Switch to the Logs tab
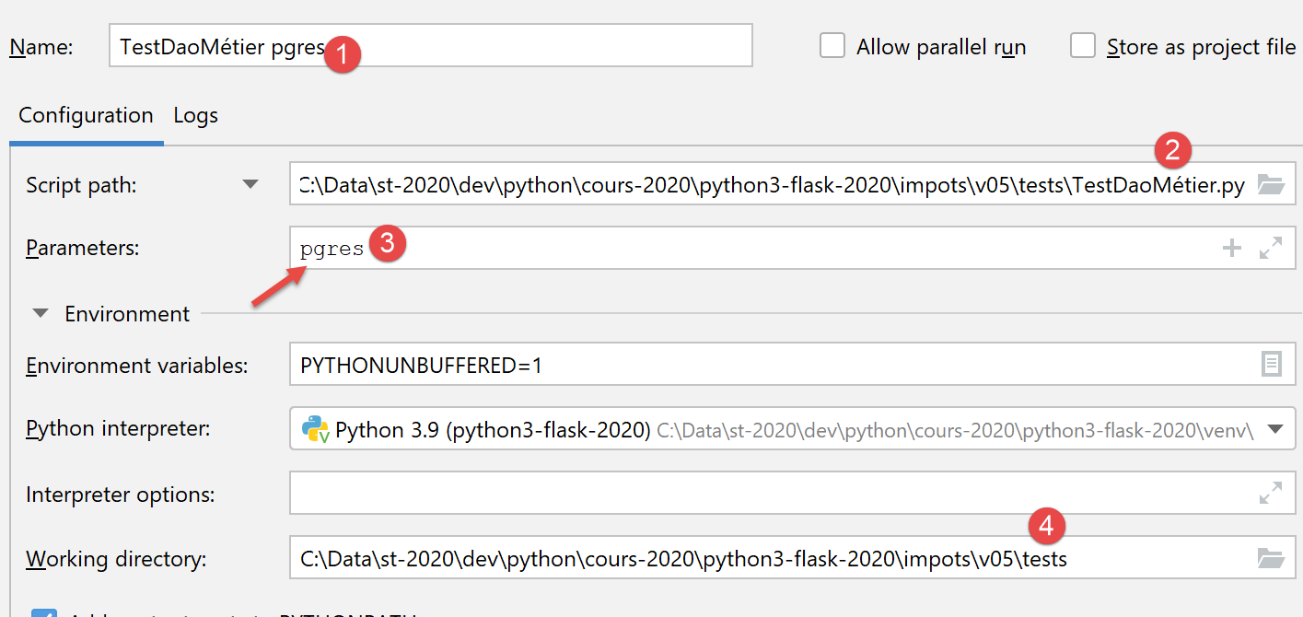Viewport: 1303px width, 617px height. pyautogui.click(x=195, y=115)
